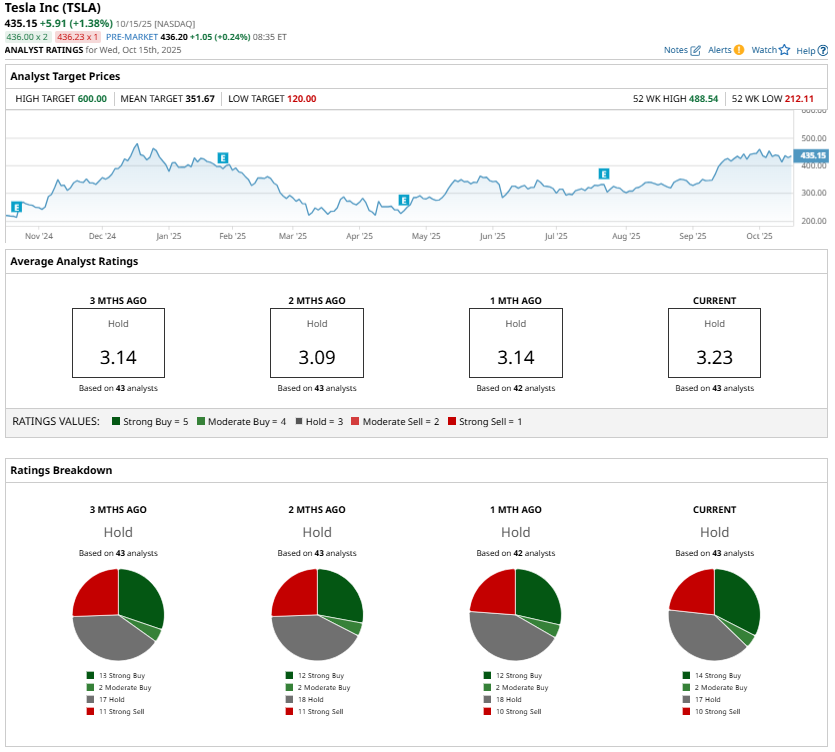Image resolution: width=835 pixels, height=752 pixels.
Task: Select the earnings E marker near Aug '25
Action: click(604, 174)
